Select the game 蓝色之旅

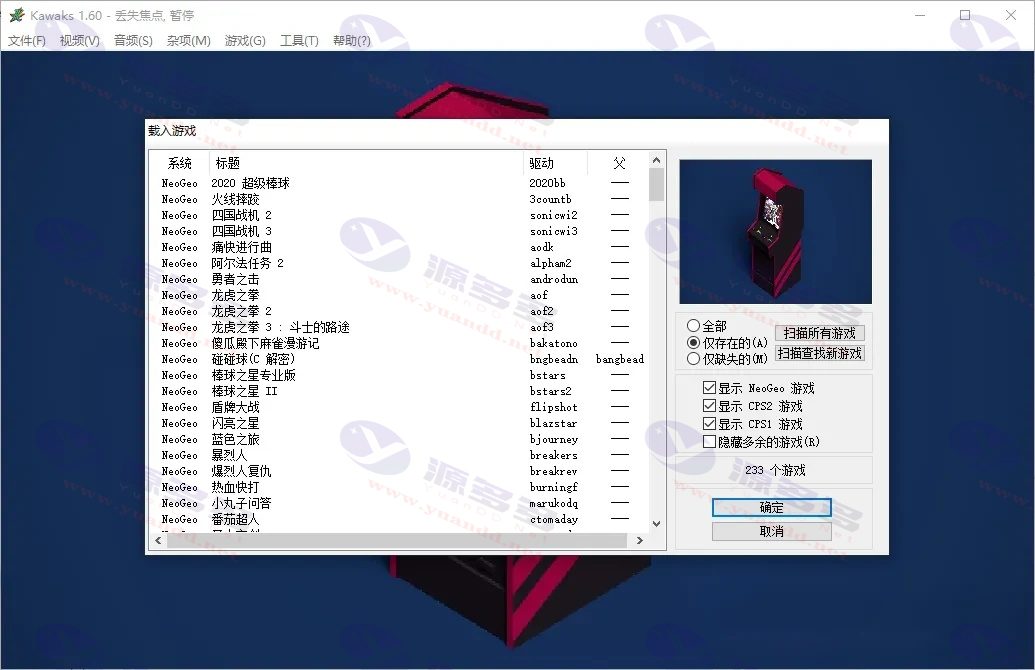(x=235, y=439)
